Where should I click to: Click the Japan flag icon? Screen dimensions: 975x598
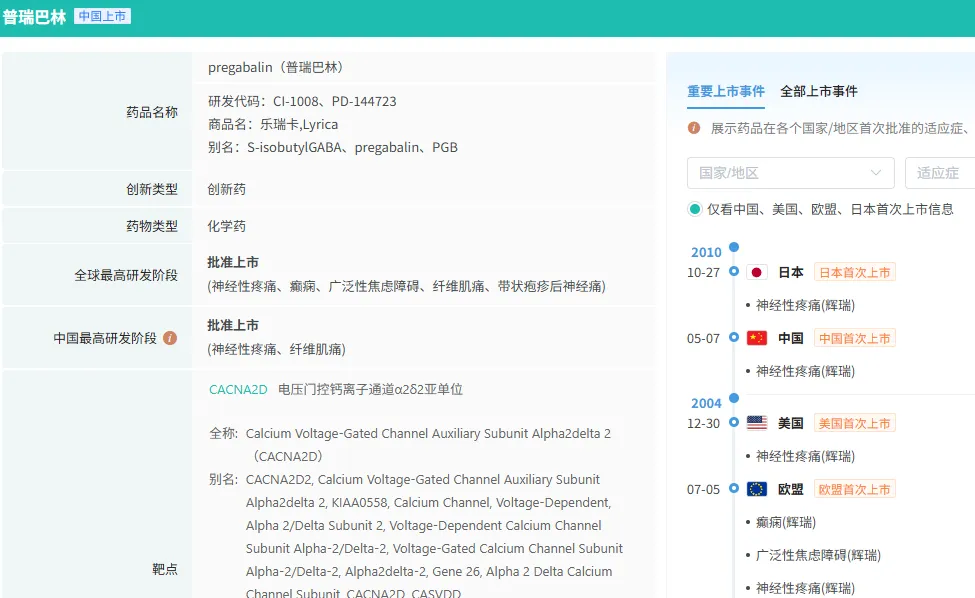(757, 272)
